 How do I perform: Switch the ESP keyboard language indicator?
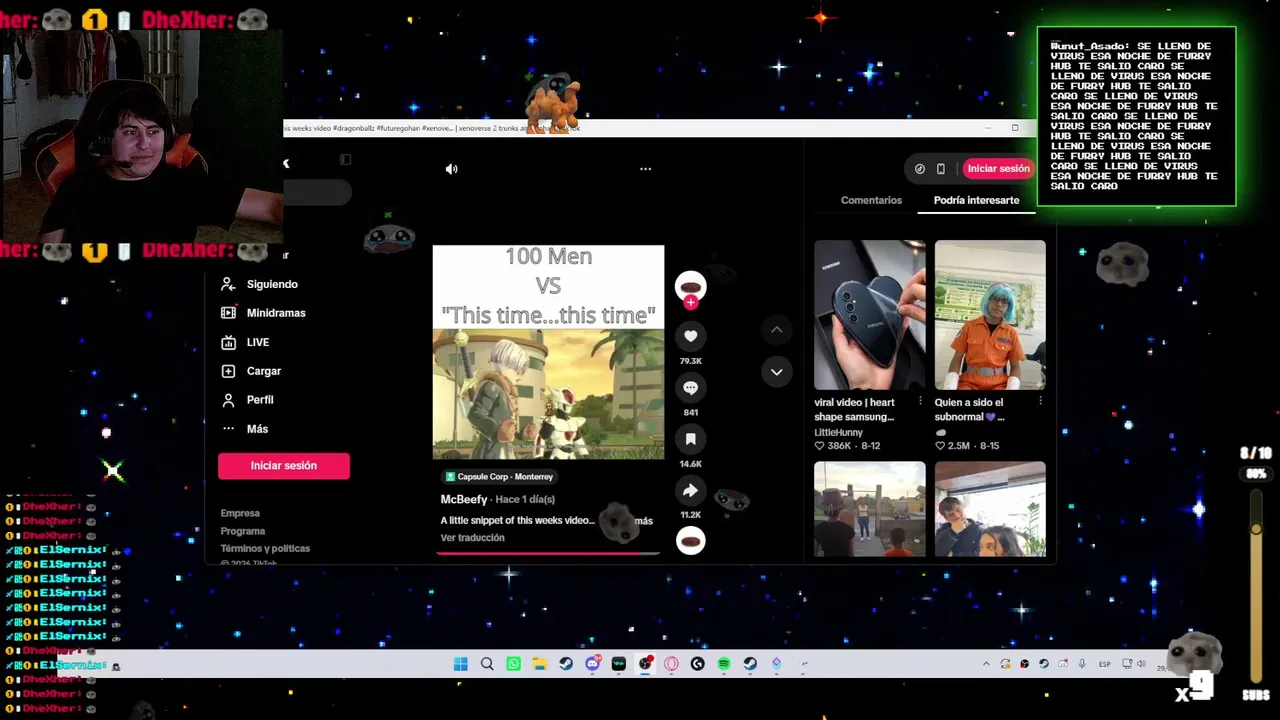pyautogui.click(x=1105, y=664)
